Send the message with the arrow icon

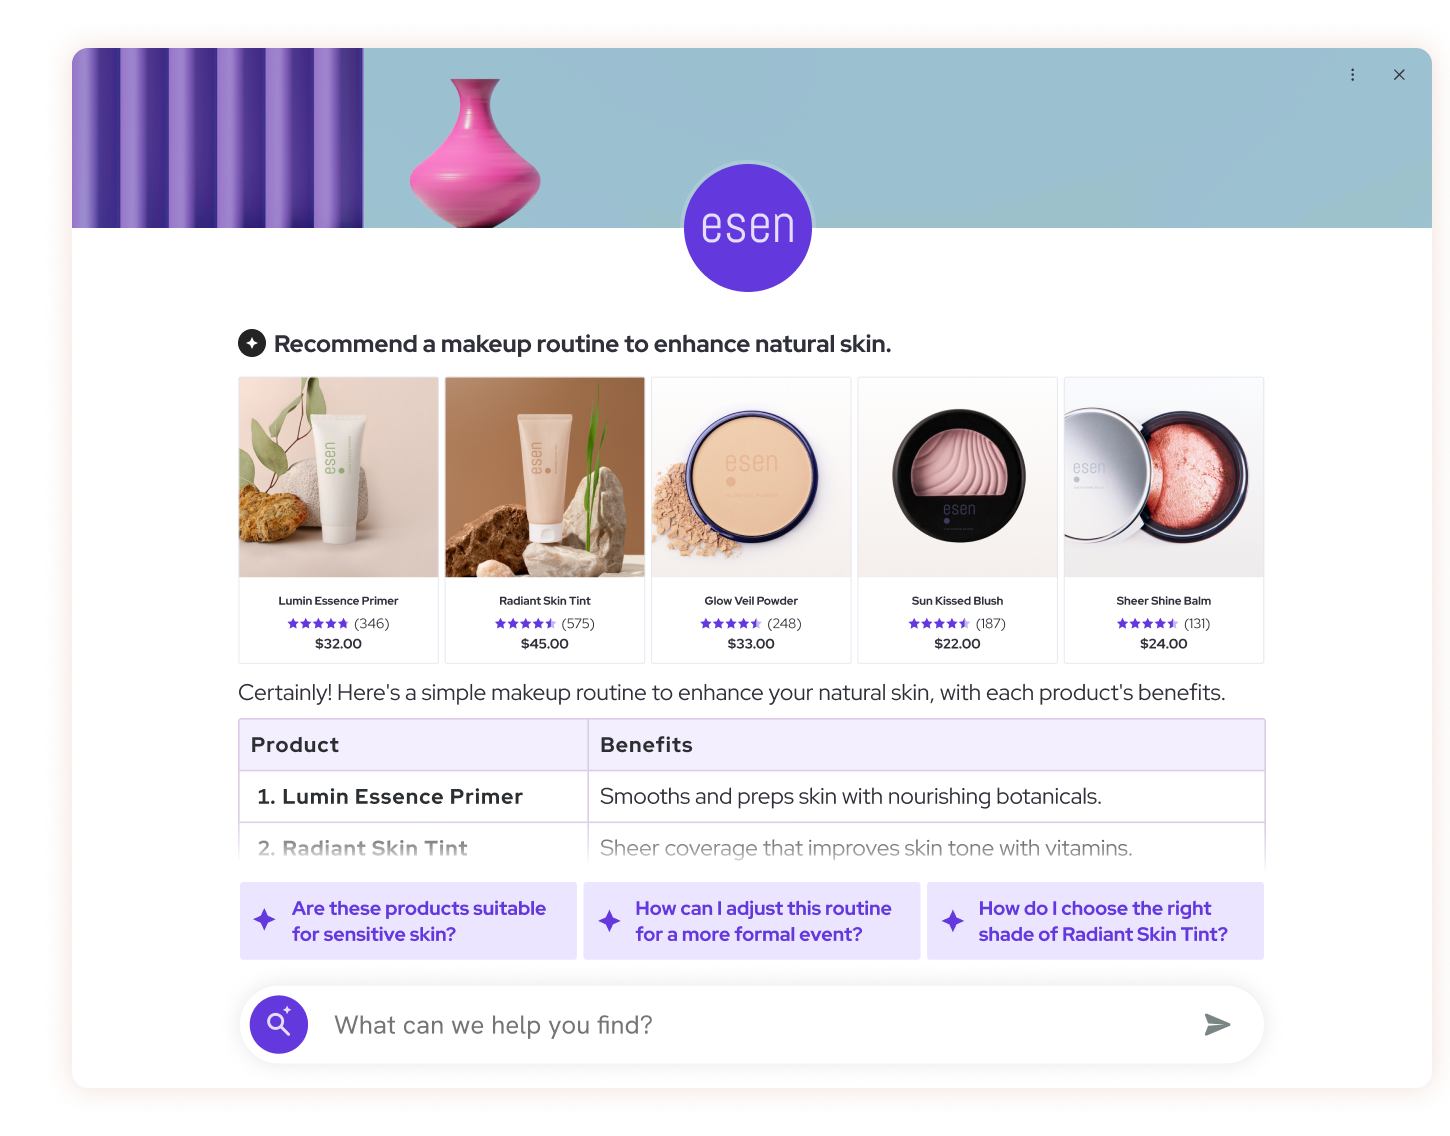pyautogui.click(x=1217, y=1024)
